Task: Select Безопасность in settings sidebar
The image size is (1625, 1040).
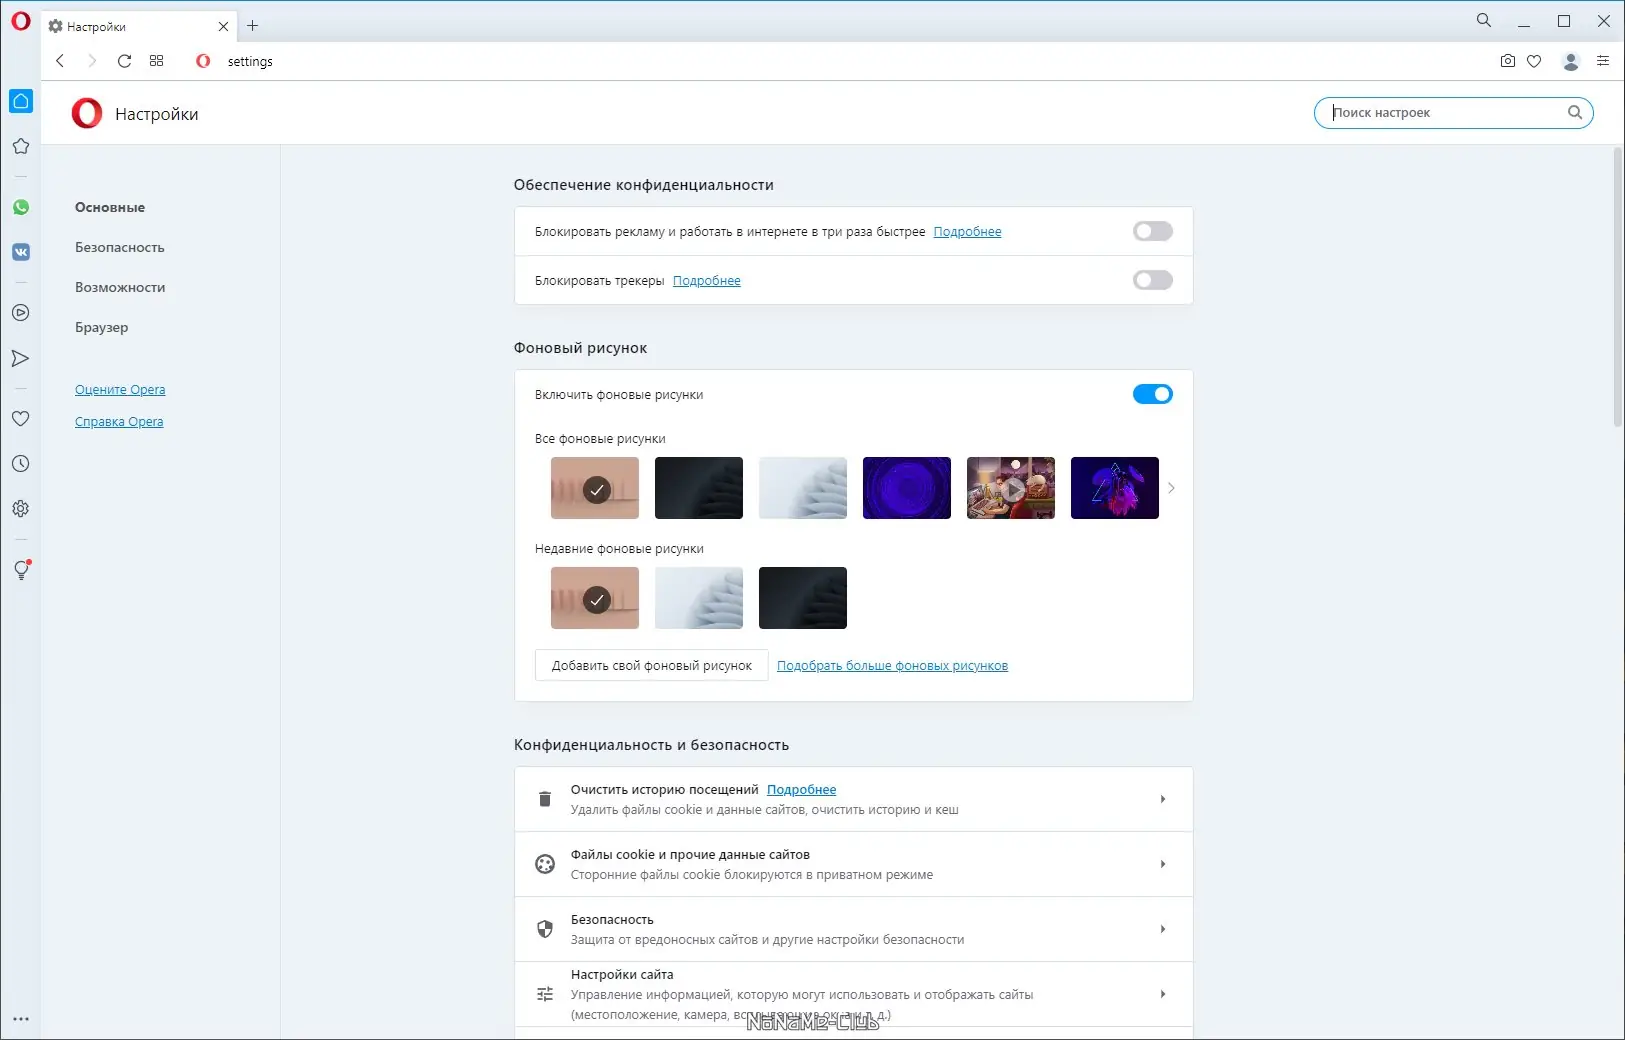Action: click(x=120, y=247)
